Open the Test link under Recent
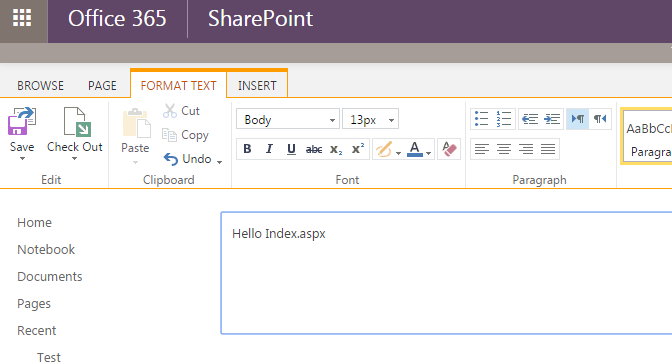The image size is (672, 362). coord(49,356)
